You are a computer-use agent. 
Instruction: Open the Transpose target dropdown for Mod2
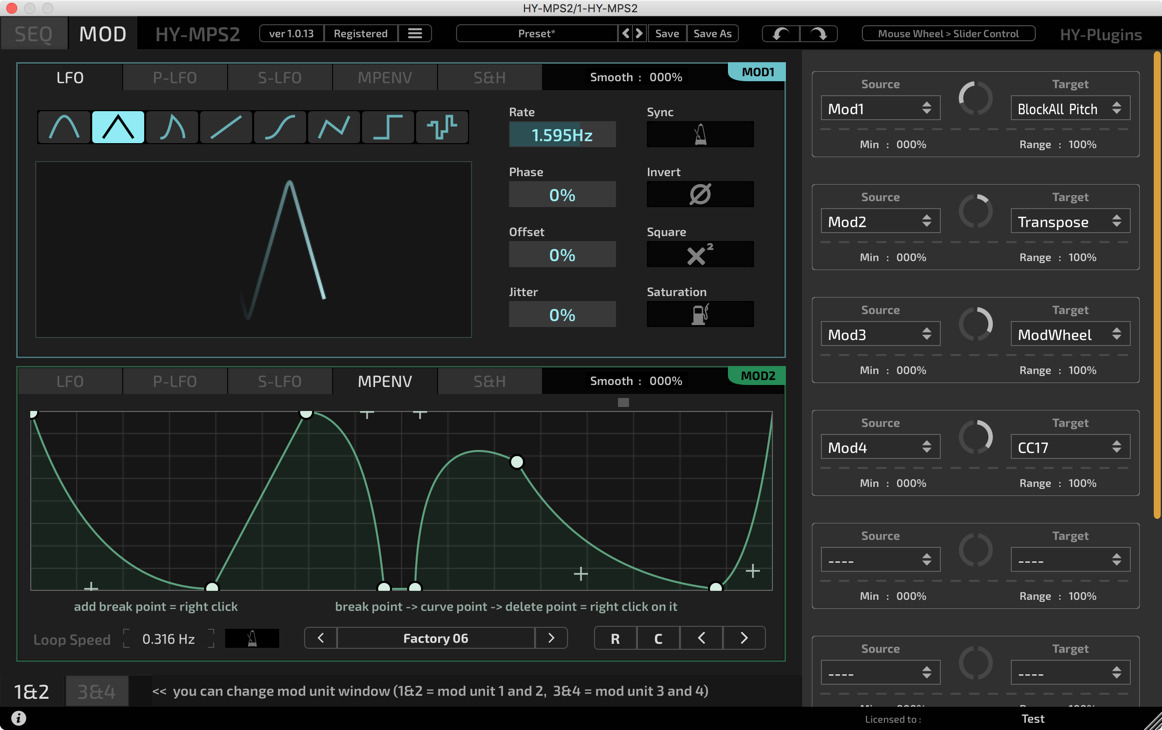pos(1070,221)
